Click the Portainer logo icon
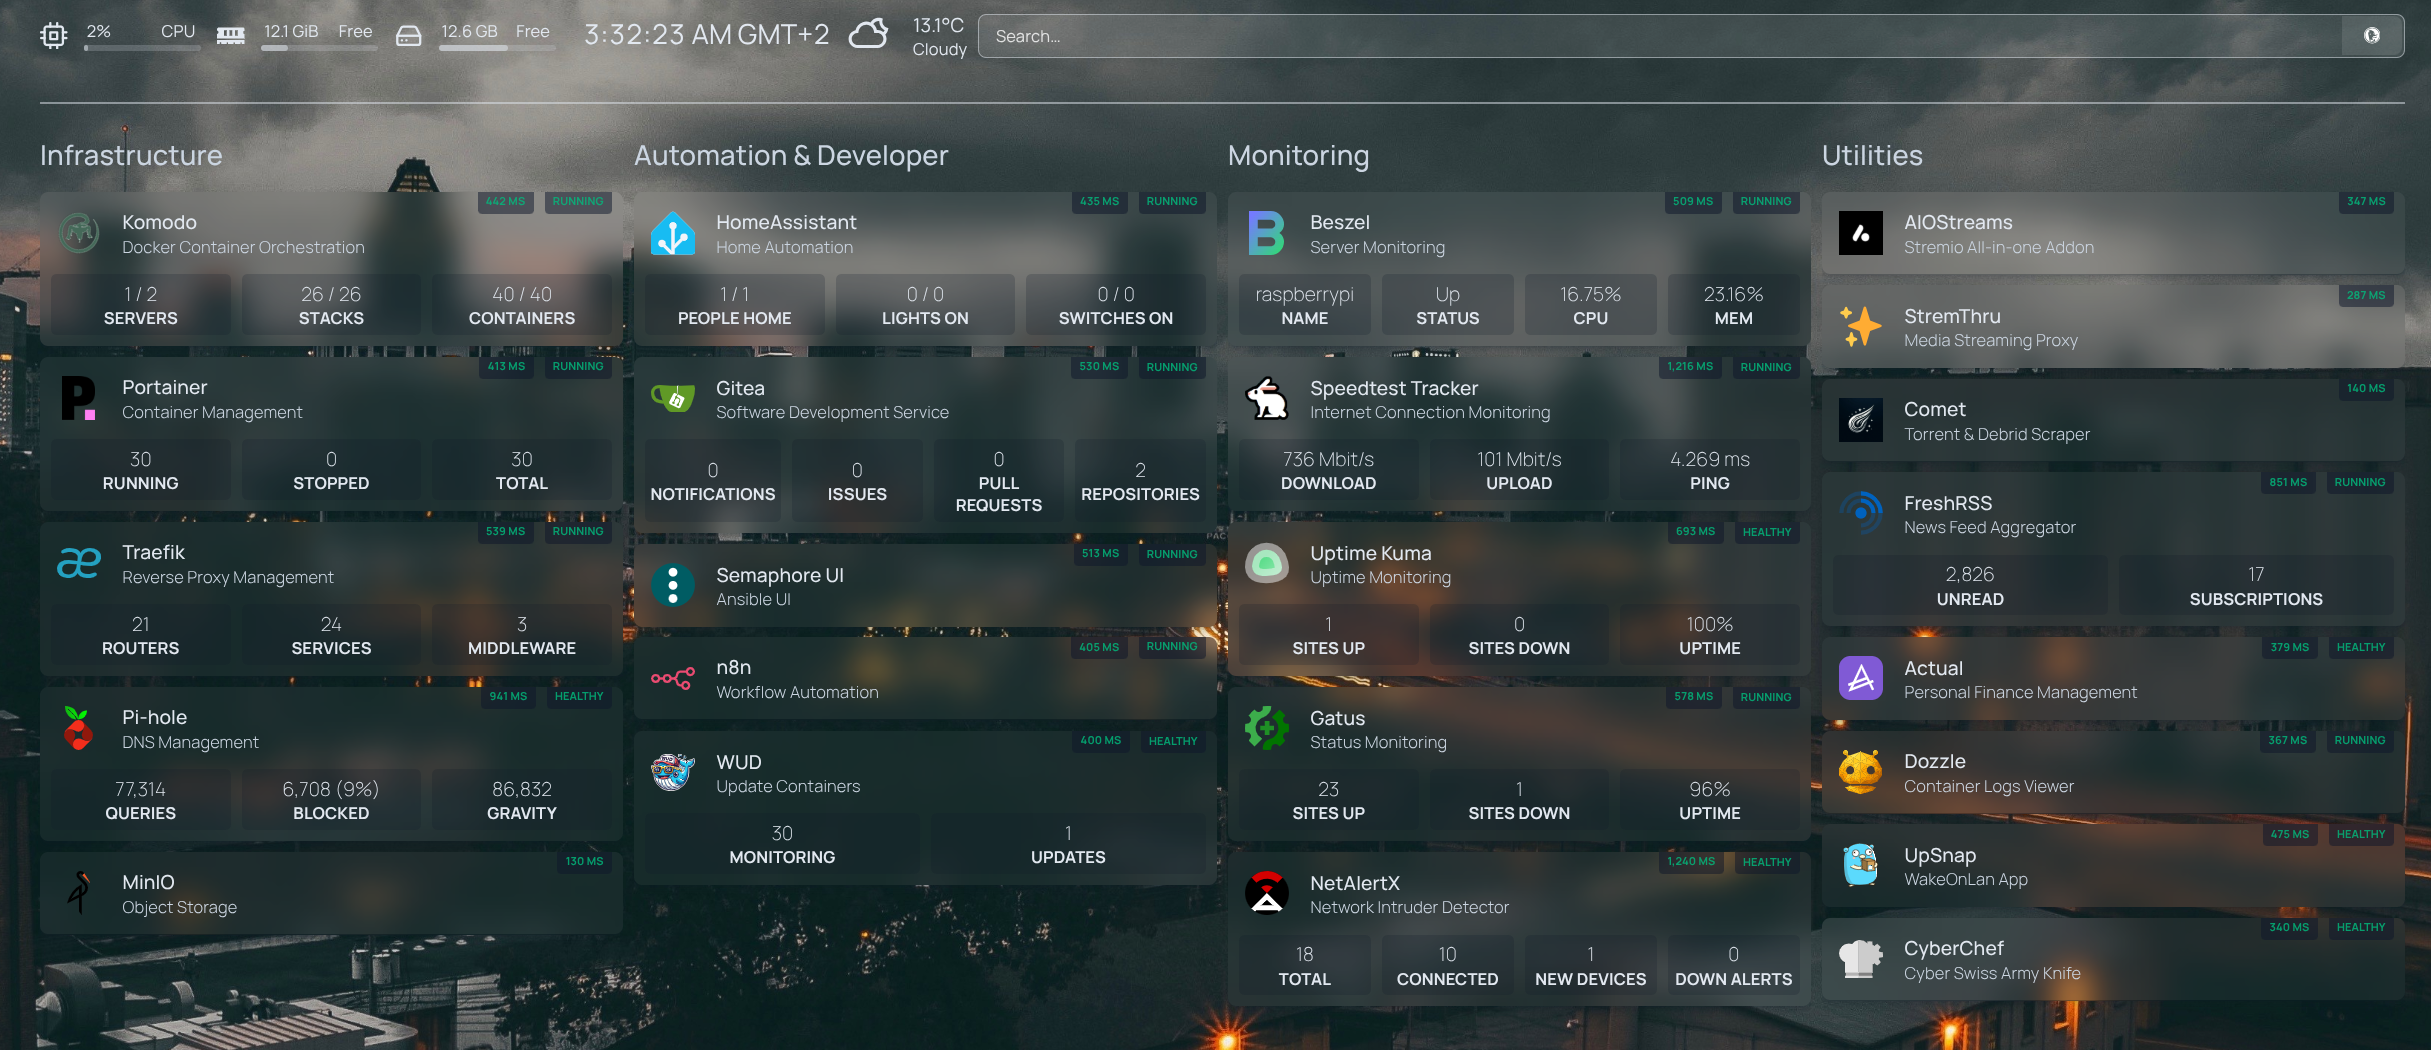Viewport: 2431px width, 1050px height. coord(79,399)
